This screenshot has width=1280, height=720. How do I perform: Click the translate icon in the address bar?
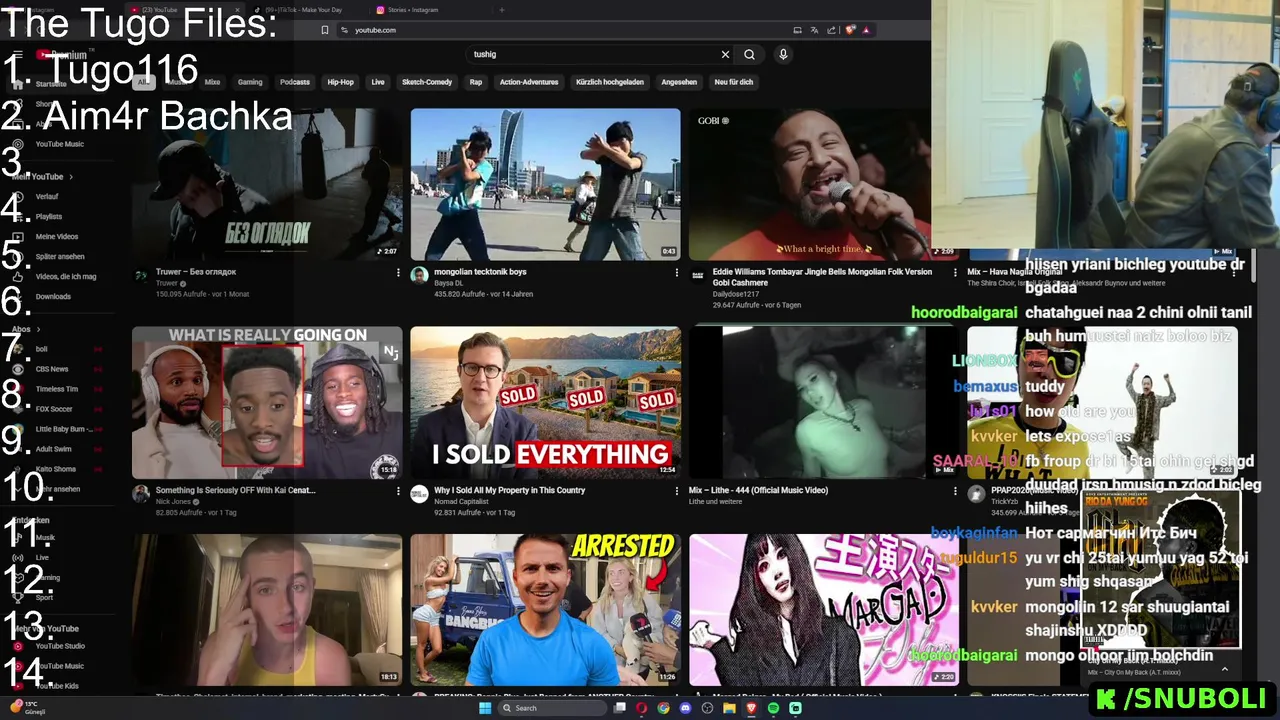click(815, 30)
